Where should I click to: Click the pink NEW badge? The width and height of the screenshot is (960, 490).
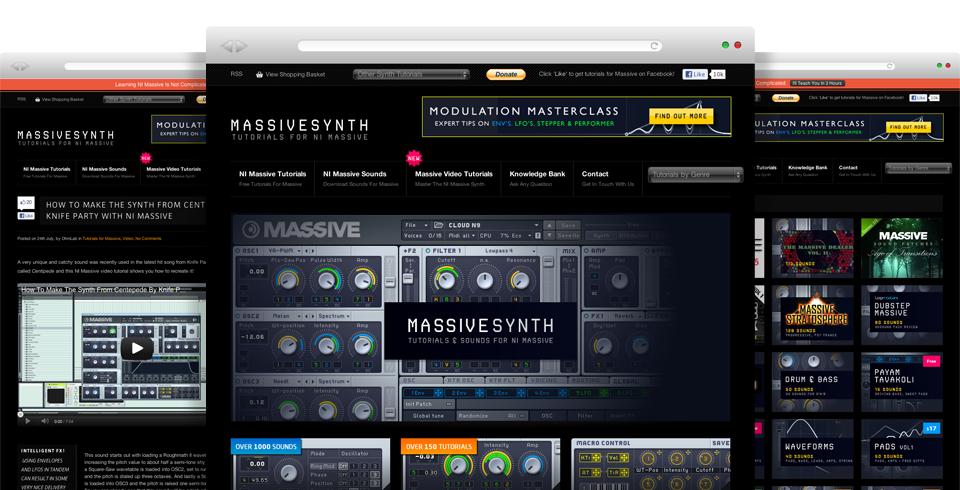click(x=413, y=157)
